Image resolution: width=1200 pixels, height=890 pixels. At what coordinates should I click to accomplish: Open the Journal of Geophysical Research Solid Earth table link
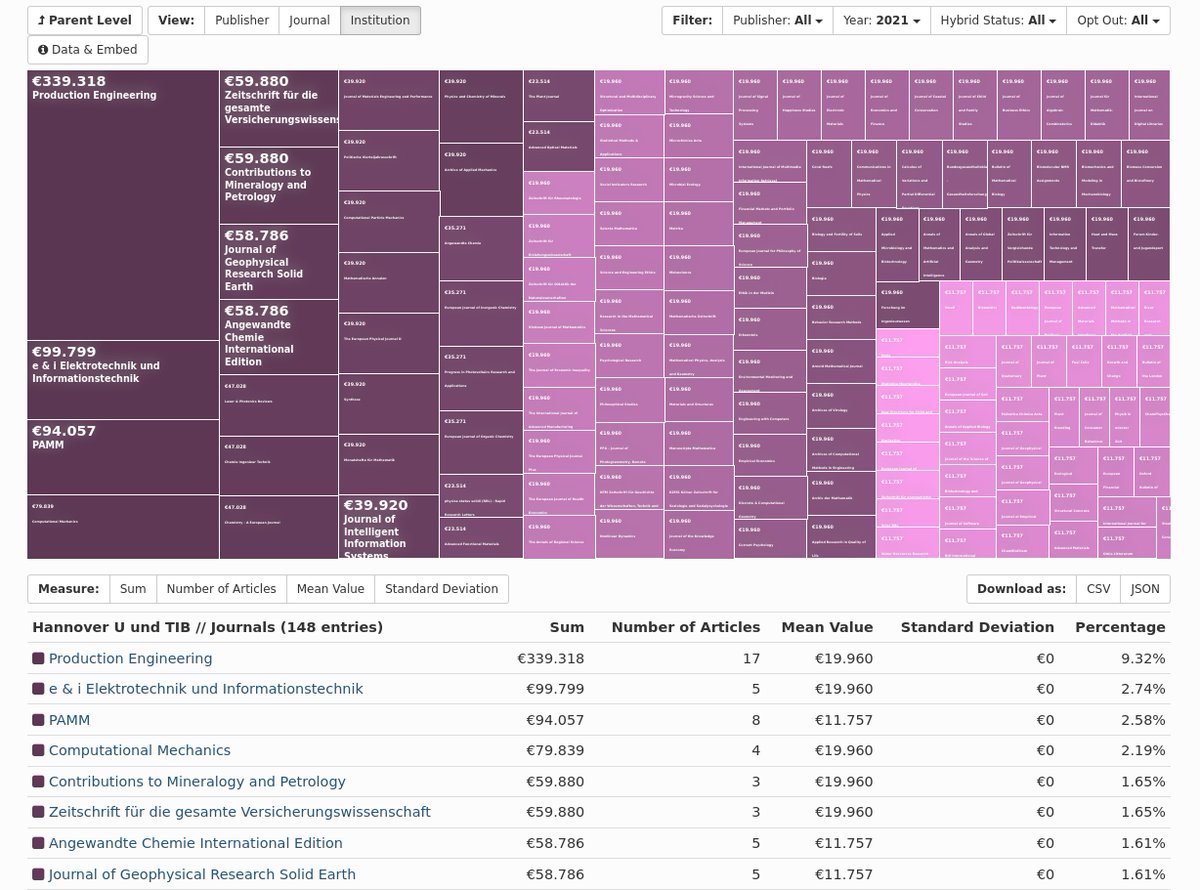[x=202, y=874]
